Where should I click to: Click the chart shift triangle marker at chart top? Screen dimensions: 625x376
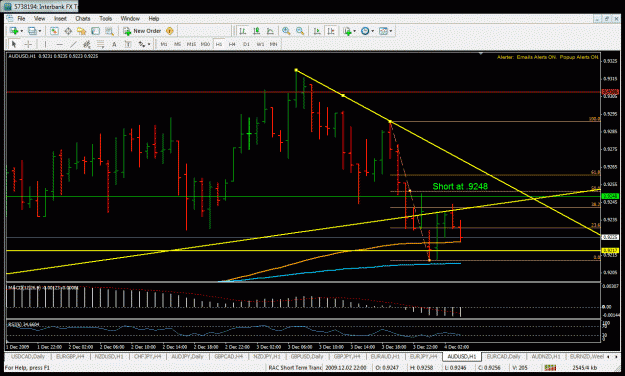tap(481, 53)
